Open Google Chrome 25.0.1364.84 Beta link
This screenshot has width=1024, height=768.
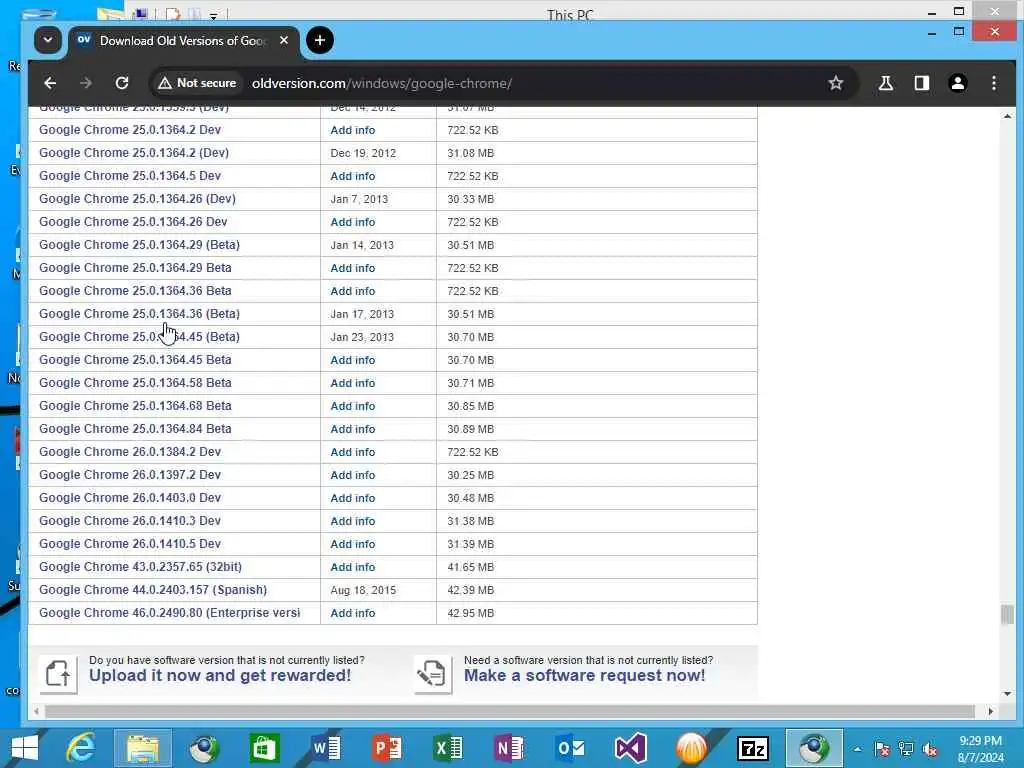135,429
